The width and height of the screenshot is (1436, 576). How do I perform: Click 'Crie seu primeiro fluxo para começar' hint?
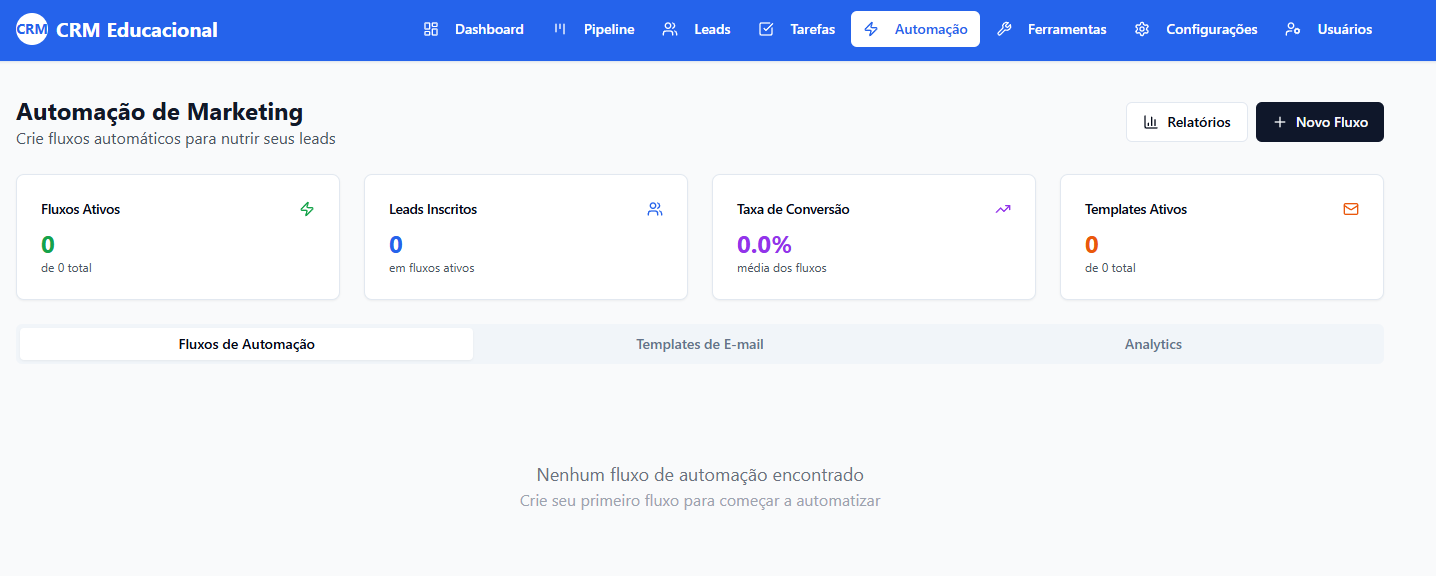[x=700, y=500]
